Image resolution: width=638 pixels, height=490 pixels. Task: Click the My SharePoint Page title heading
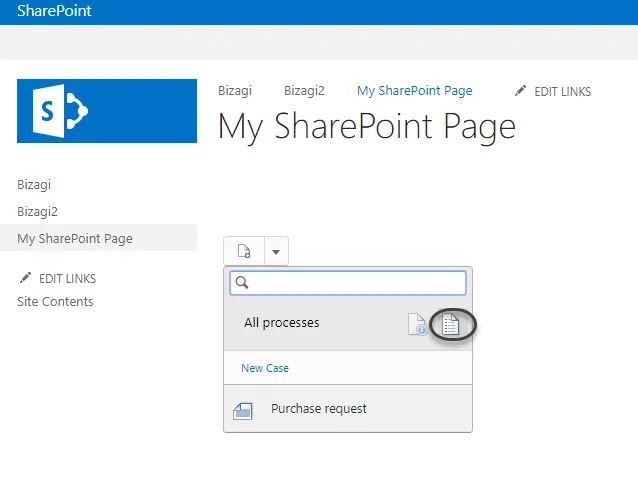[367, 127]
